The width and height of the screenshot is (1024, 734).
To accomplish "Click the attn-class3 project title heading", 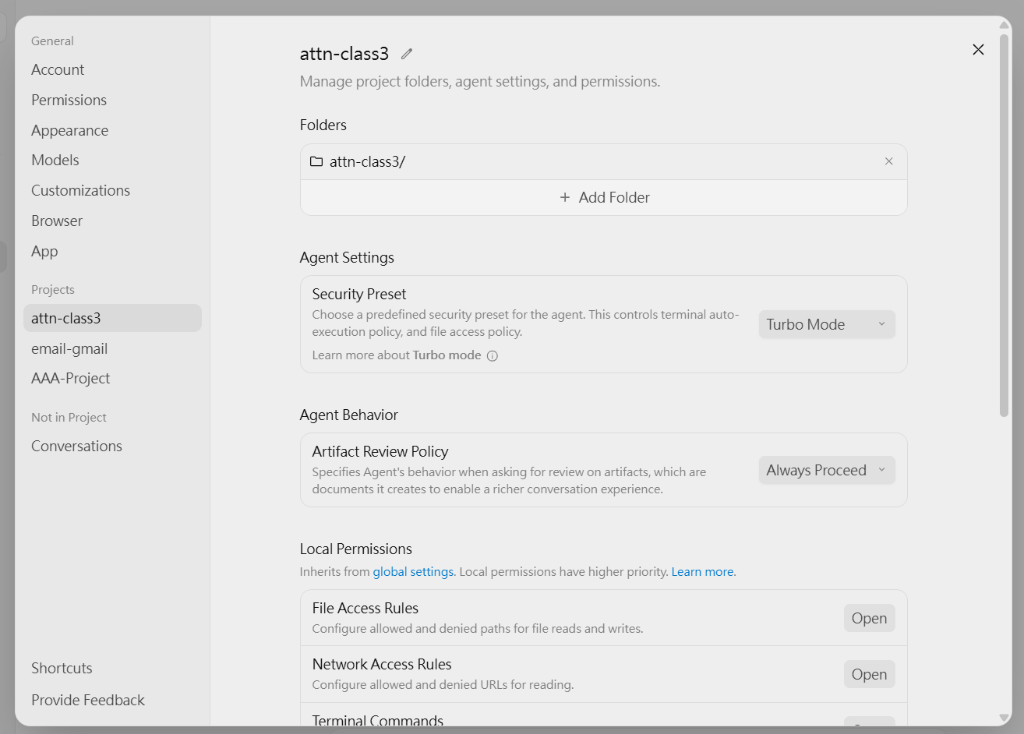I will click(344, 54).
